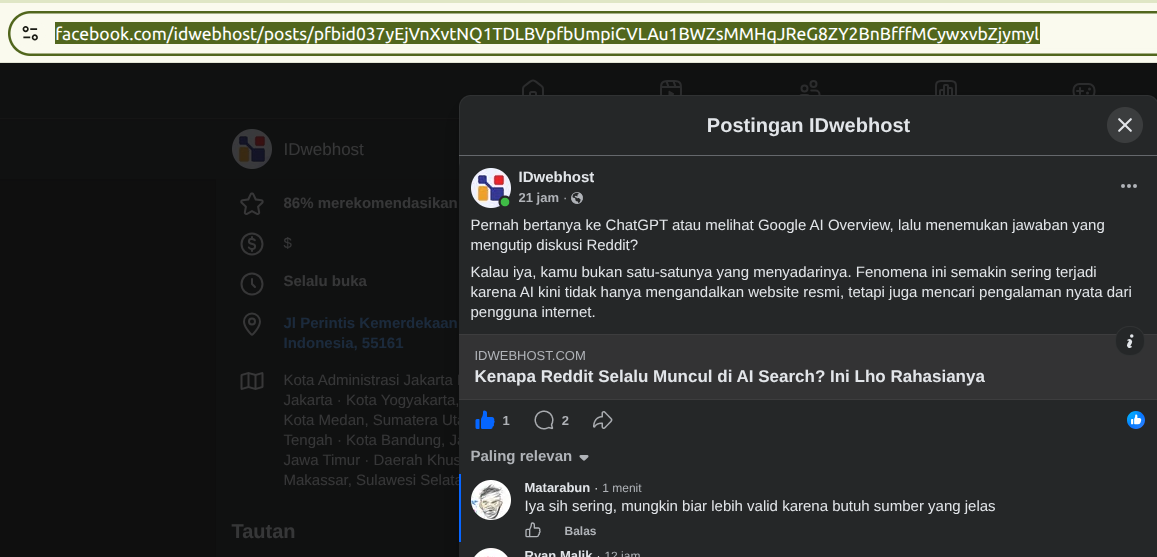
Task: Click the 'Pernah bertanya ke ChatGPT' post paragraph
Action: pos(787,235)
